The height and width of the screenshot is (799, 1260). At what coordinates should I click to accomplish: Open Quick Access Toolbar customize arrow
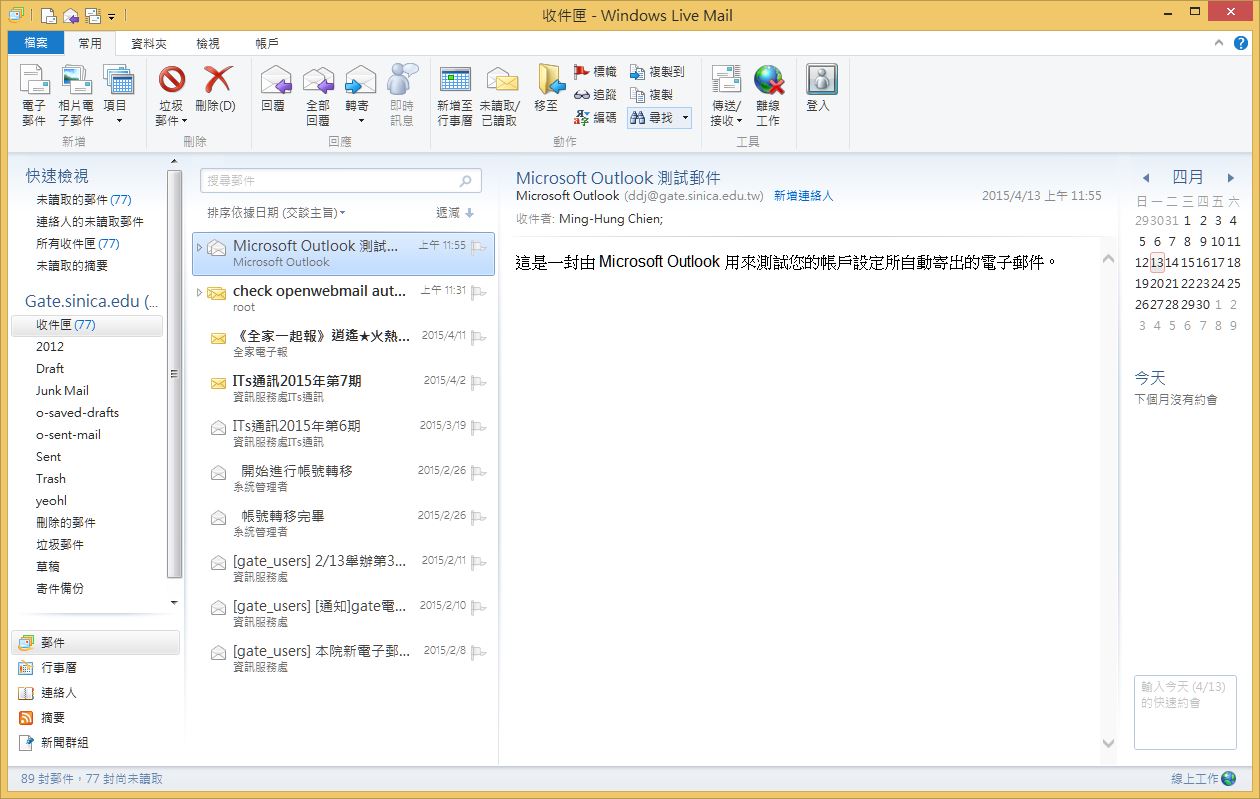(x=111, y=16)
